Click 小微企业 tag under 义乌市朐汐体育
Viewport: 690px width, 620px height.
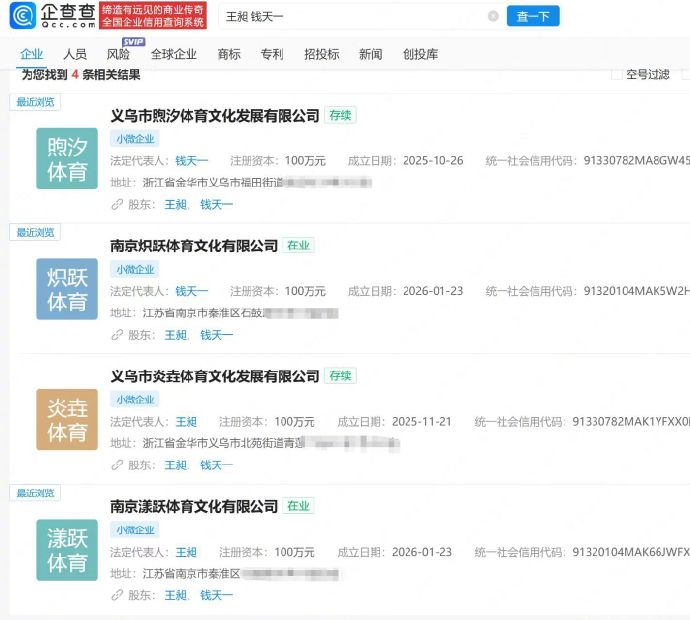[135, 139]
